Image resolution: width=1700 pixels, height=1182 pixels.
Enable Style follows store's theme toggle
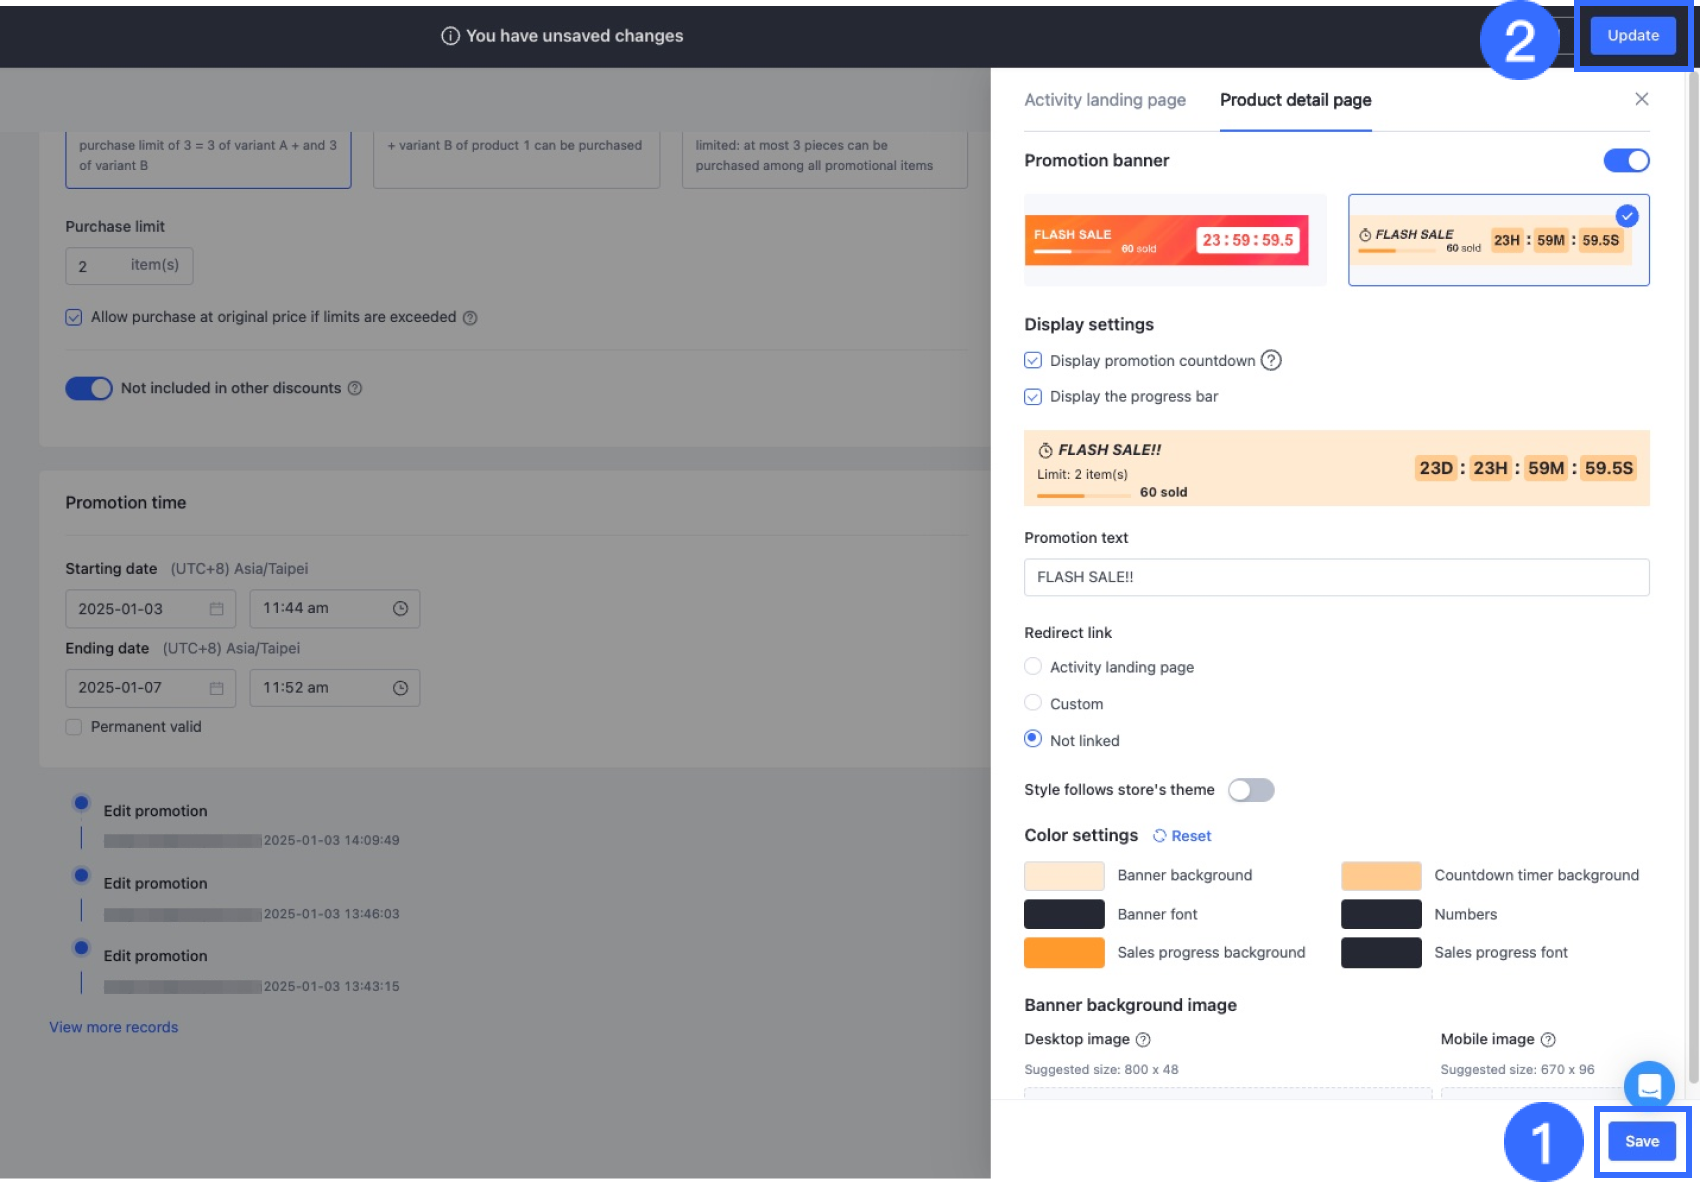(1250, 790)
